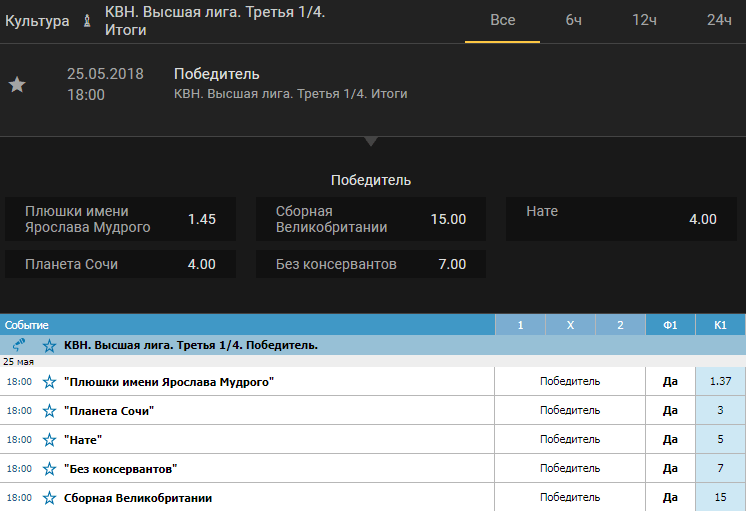The width and height of the screenshot is (746, 511).
Task: Favorite the "Плюшки имени Ярослава Мудрого" row star
Action: 49,382
